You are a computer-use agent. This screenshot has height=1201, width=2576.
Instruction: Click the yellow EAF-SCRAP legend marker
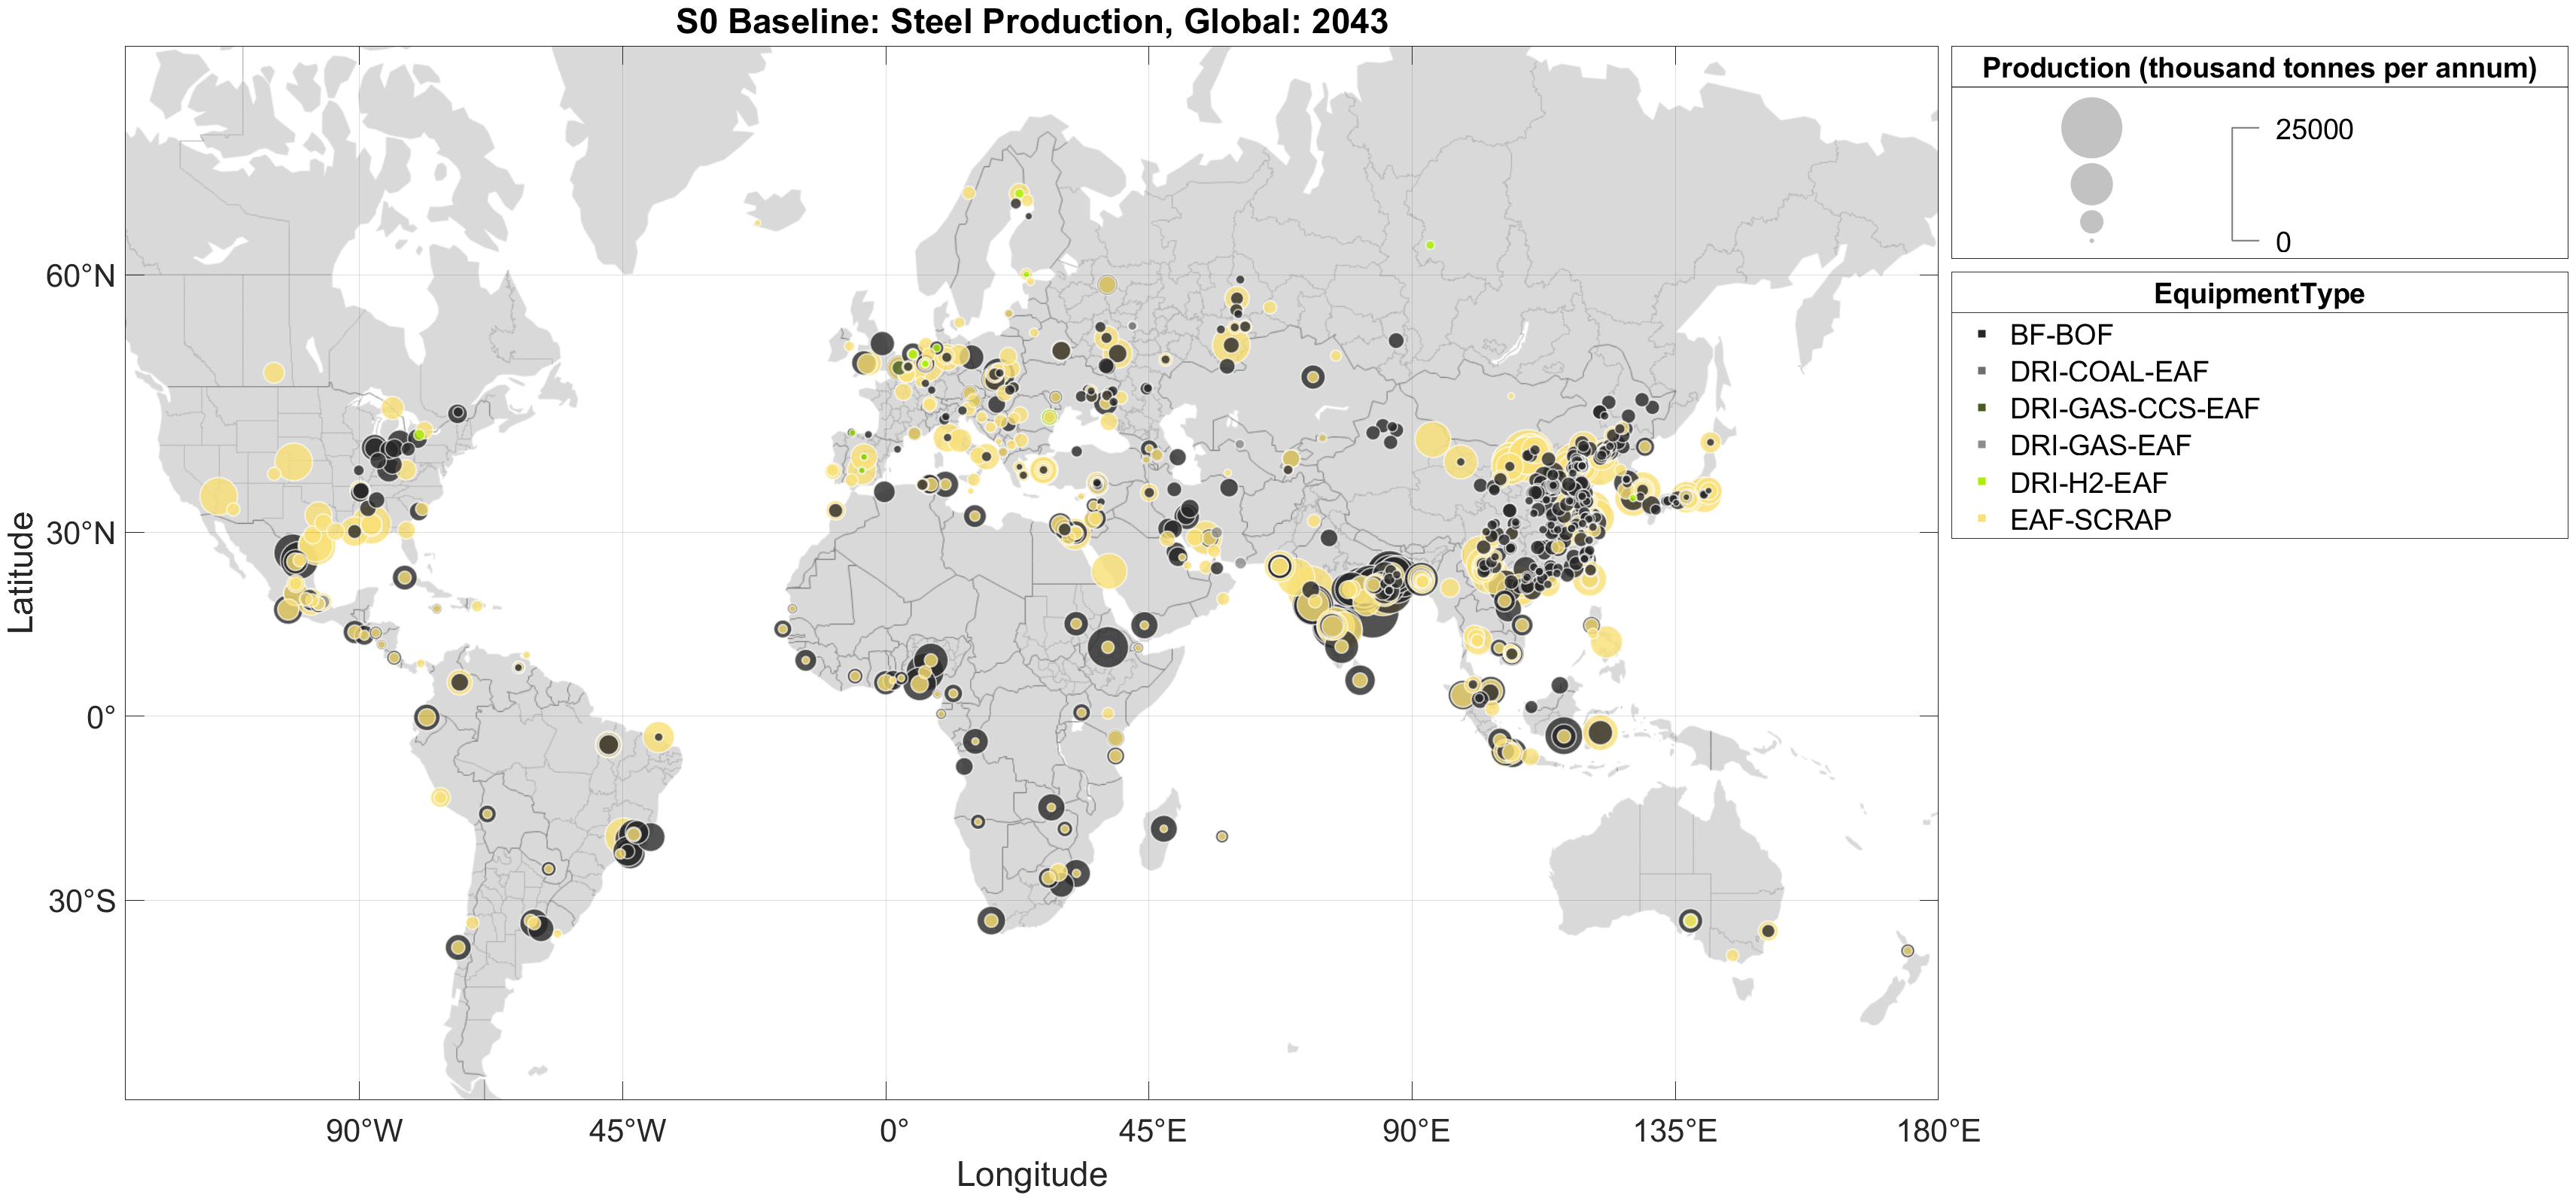[1982, 519]
